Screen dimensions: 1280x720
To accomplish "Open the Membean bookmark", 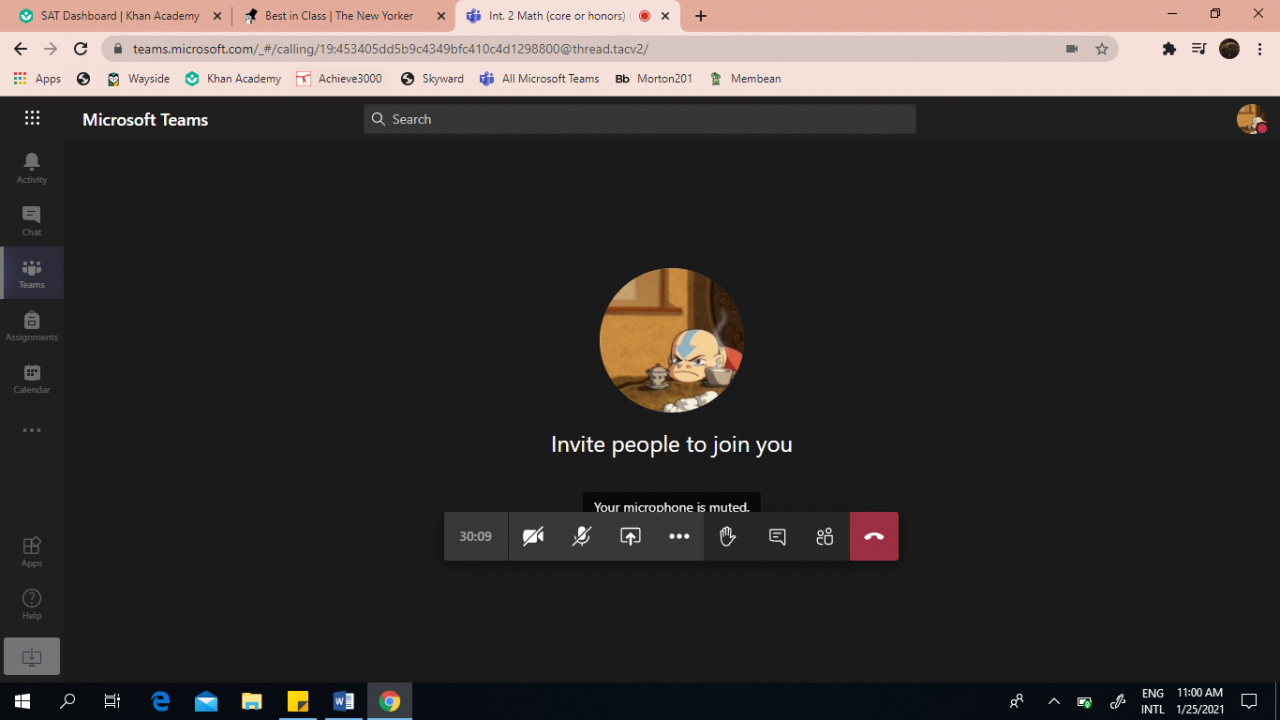I will tap(745, 79).
